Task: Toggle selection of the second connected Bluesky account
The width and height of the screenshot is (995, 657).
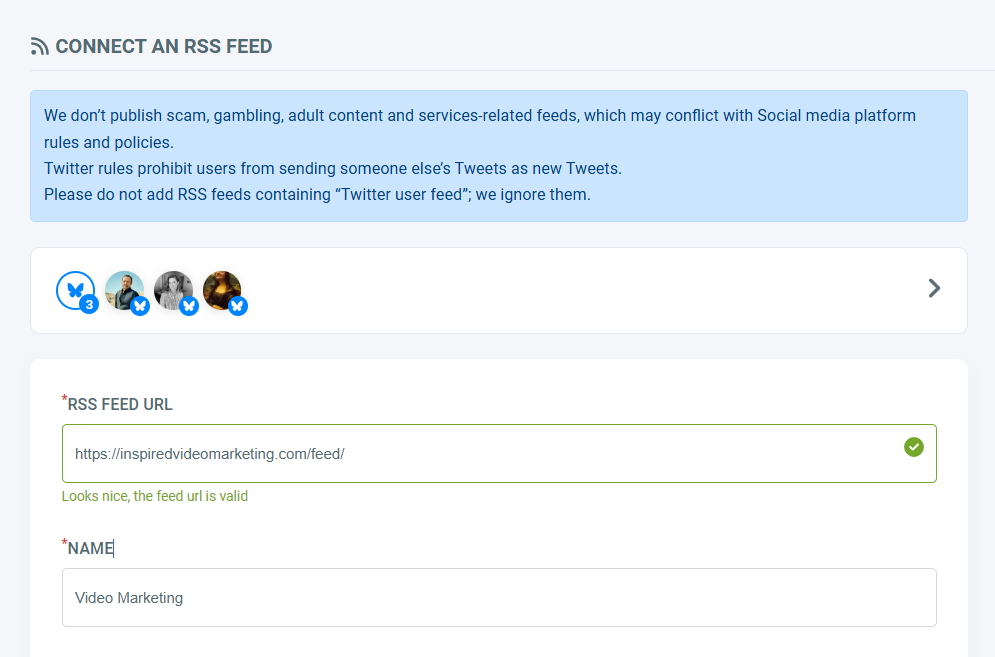Action: tap(173, 288)
